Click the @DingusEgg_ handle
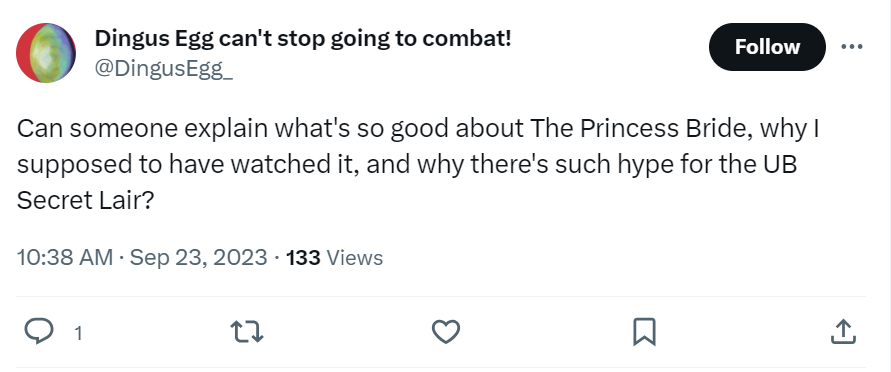The height and width of the screenshot is (372, 891). coord(164,69)
